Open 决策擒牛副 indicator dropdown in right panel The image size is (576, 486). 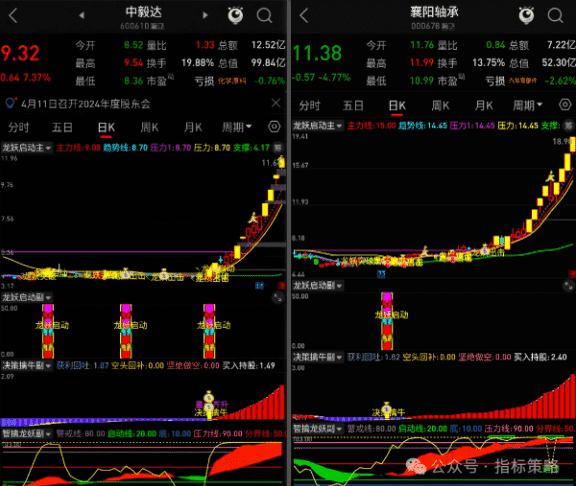point(318,357)
